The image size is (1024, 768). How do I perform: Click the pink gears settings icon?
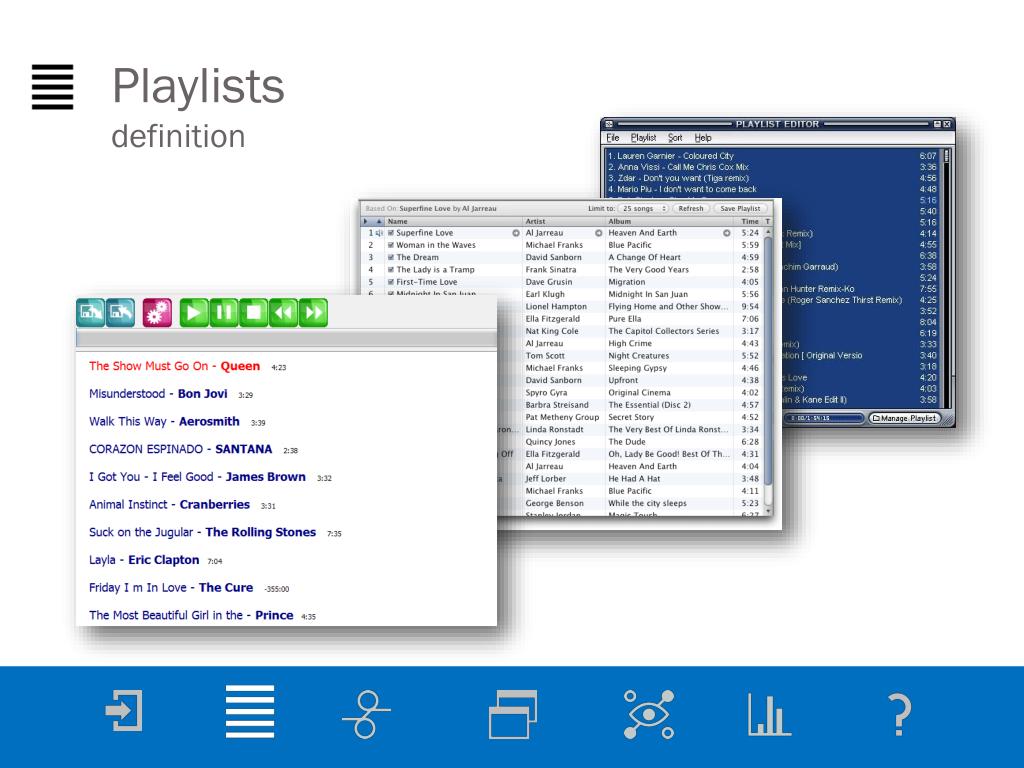pos(157,313)
